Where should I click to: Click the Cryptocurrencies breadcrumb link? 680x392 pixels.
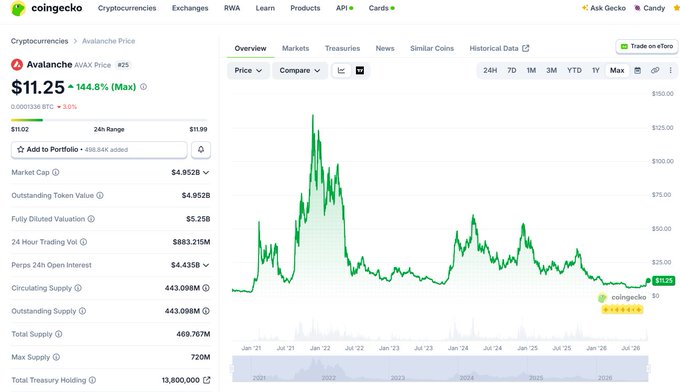click(39, 41)
